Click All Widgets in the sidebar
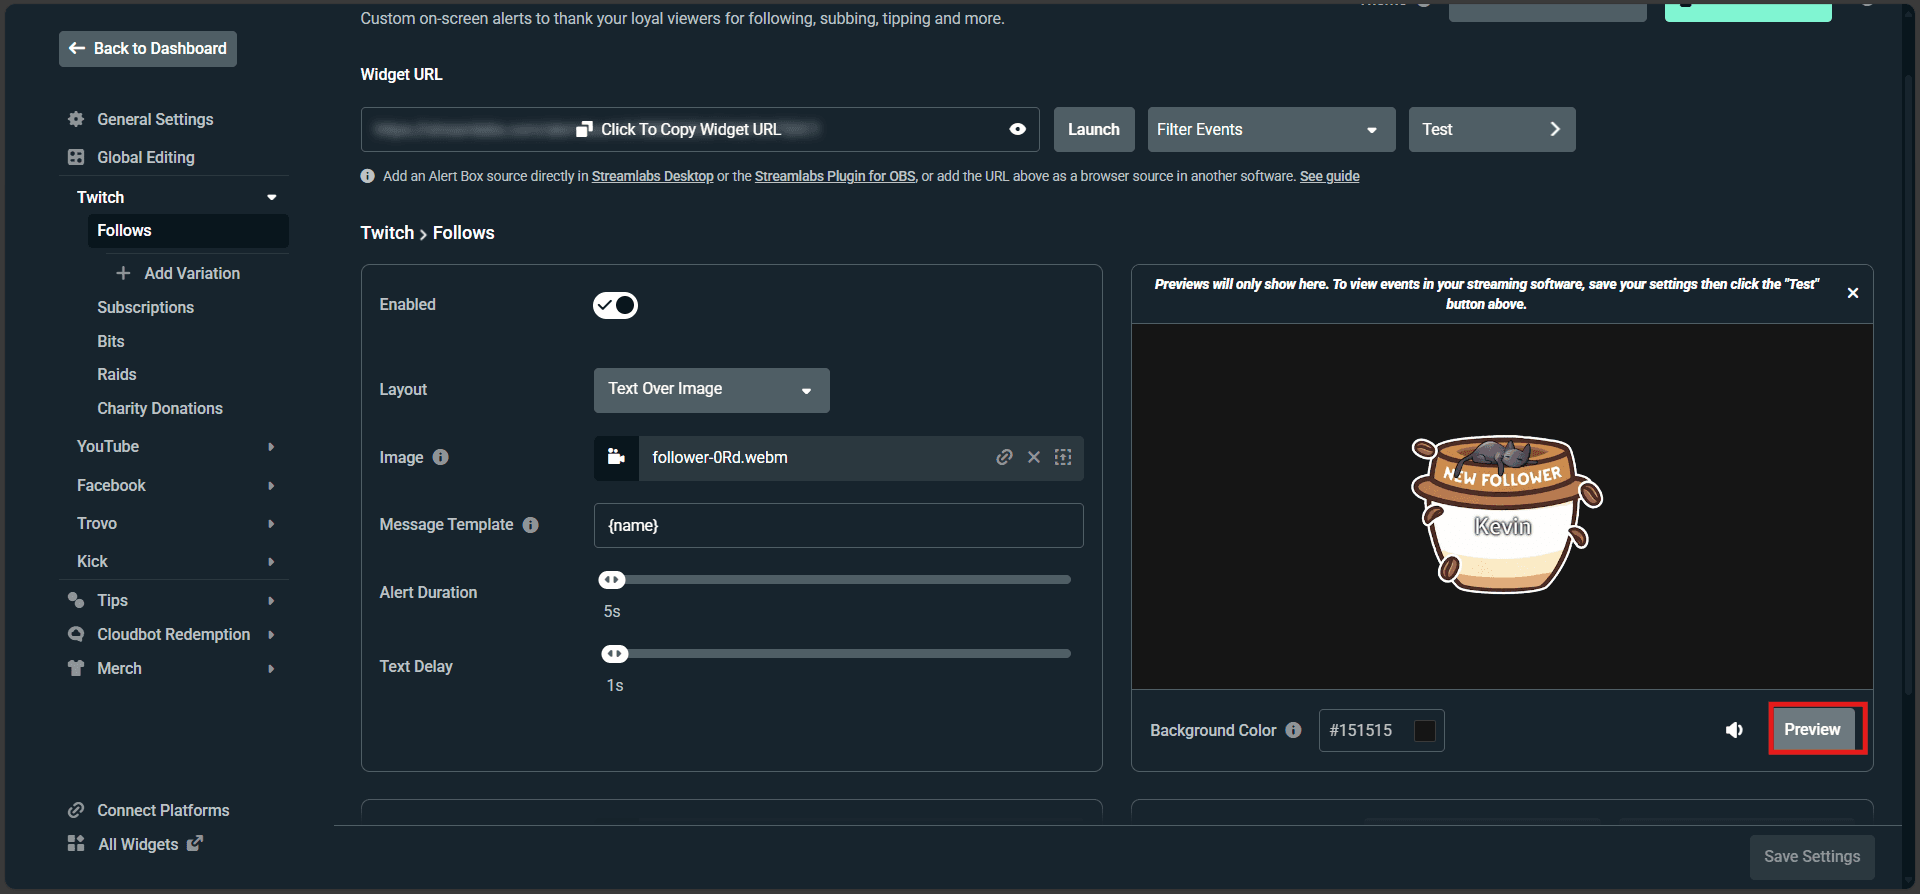This screenshot has height=894, width=1920. [x=138, y=844]
